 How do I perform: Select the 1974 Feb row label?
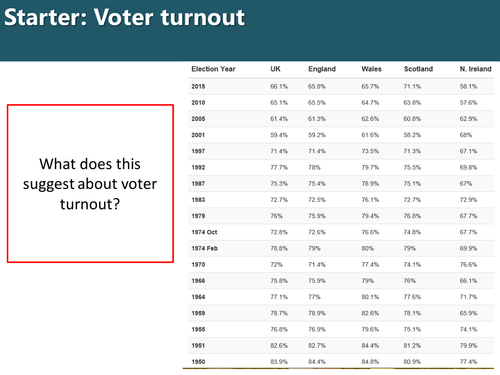coord(204,248)
